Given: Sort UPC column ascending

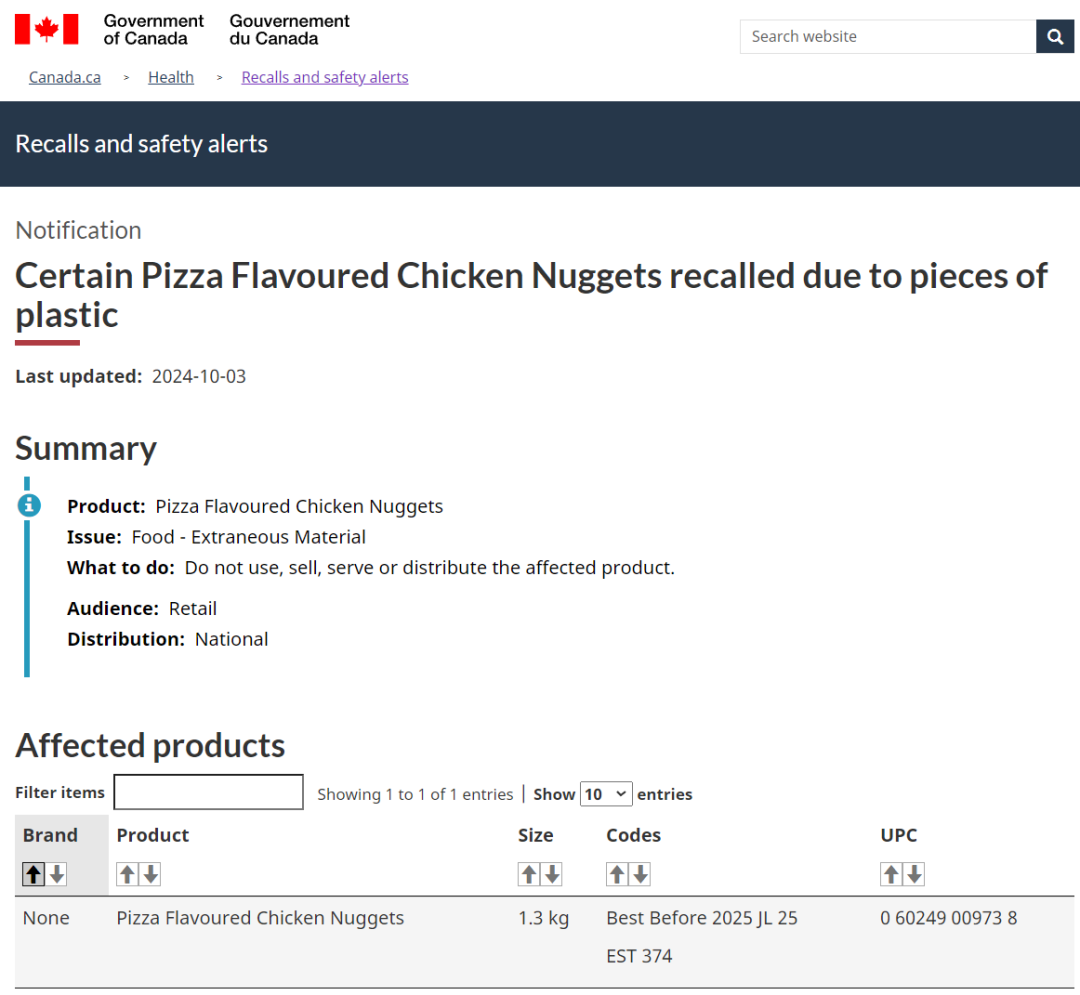Looking at the screenshot, I should coord(891,874).
